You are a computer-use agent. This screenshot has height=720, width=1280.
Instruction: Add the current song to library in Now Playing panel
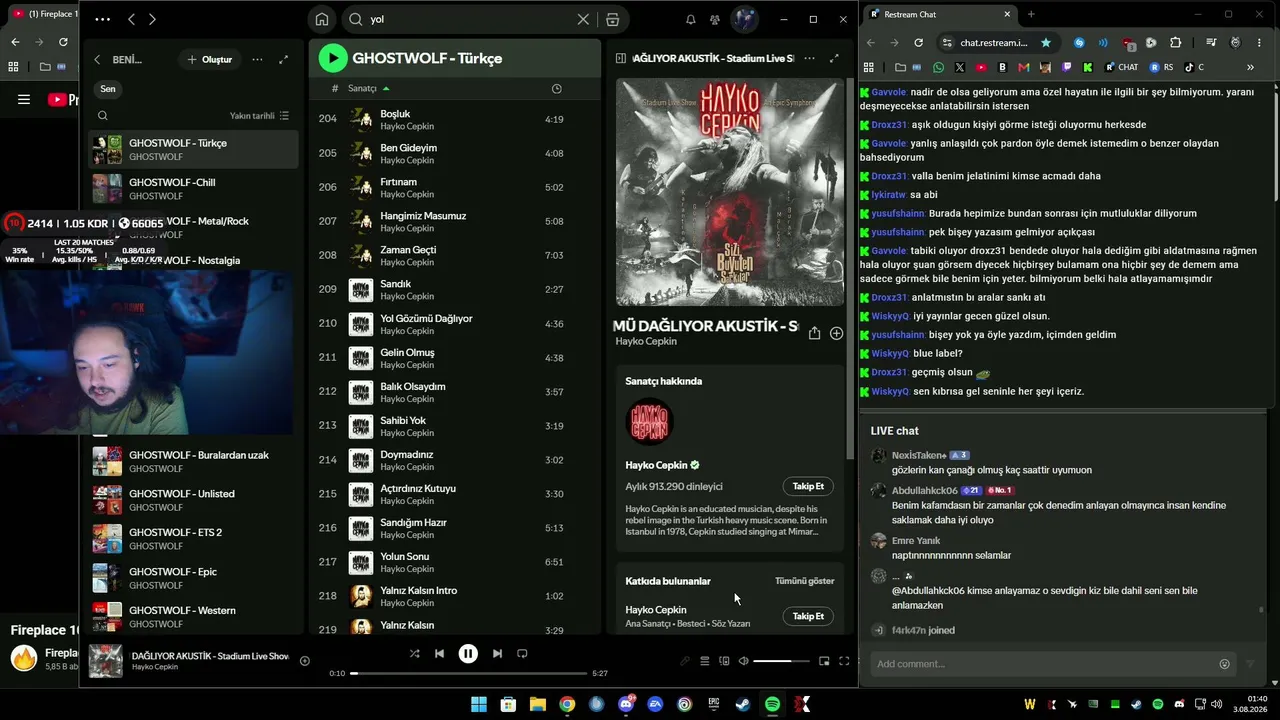pos(836,333)
